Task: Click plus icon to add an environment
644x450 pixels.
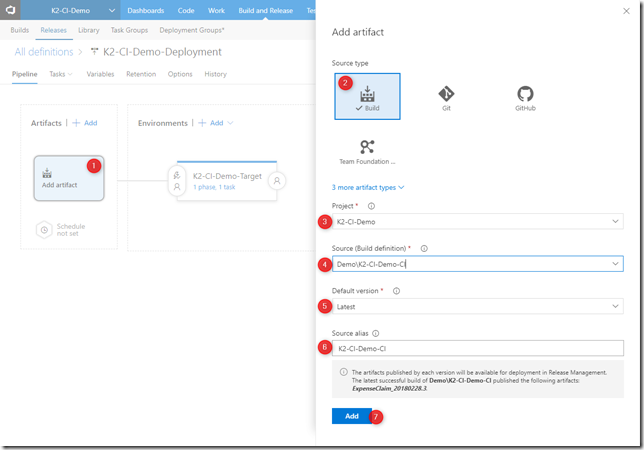Action: point(202,123)
